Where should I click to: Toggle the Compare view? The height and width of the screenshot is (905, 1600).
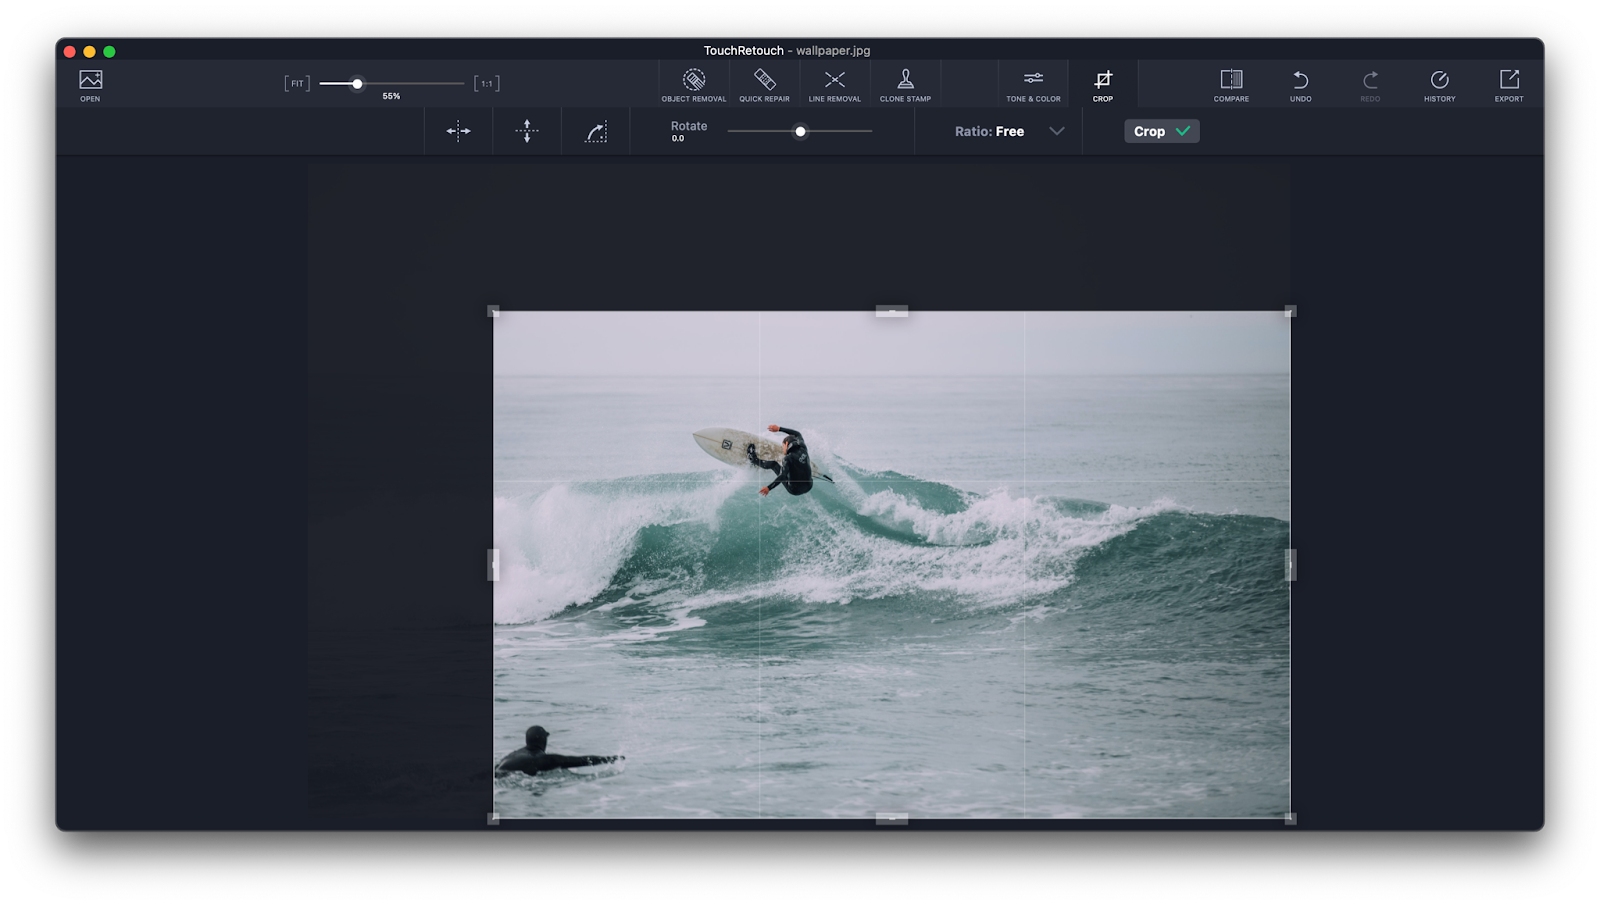click(x=1231, y=85)
